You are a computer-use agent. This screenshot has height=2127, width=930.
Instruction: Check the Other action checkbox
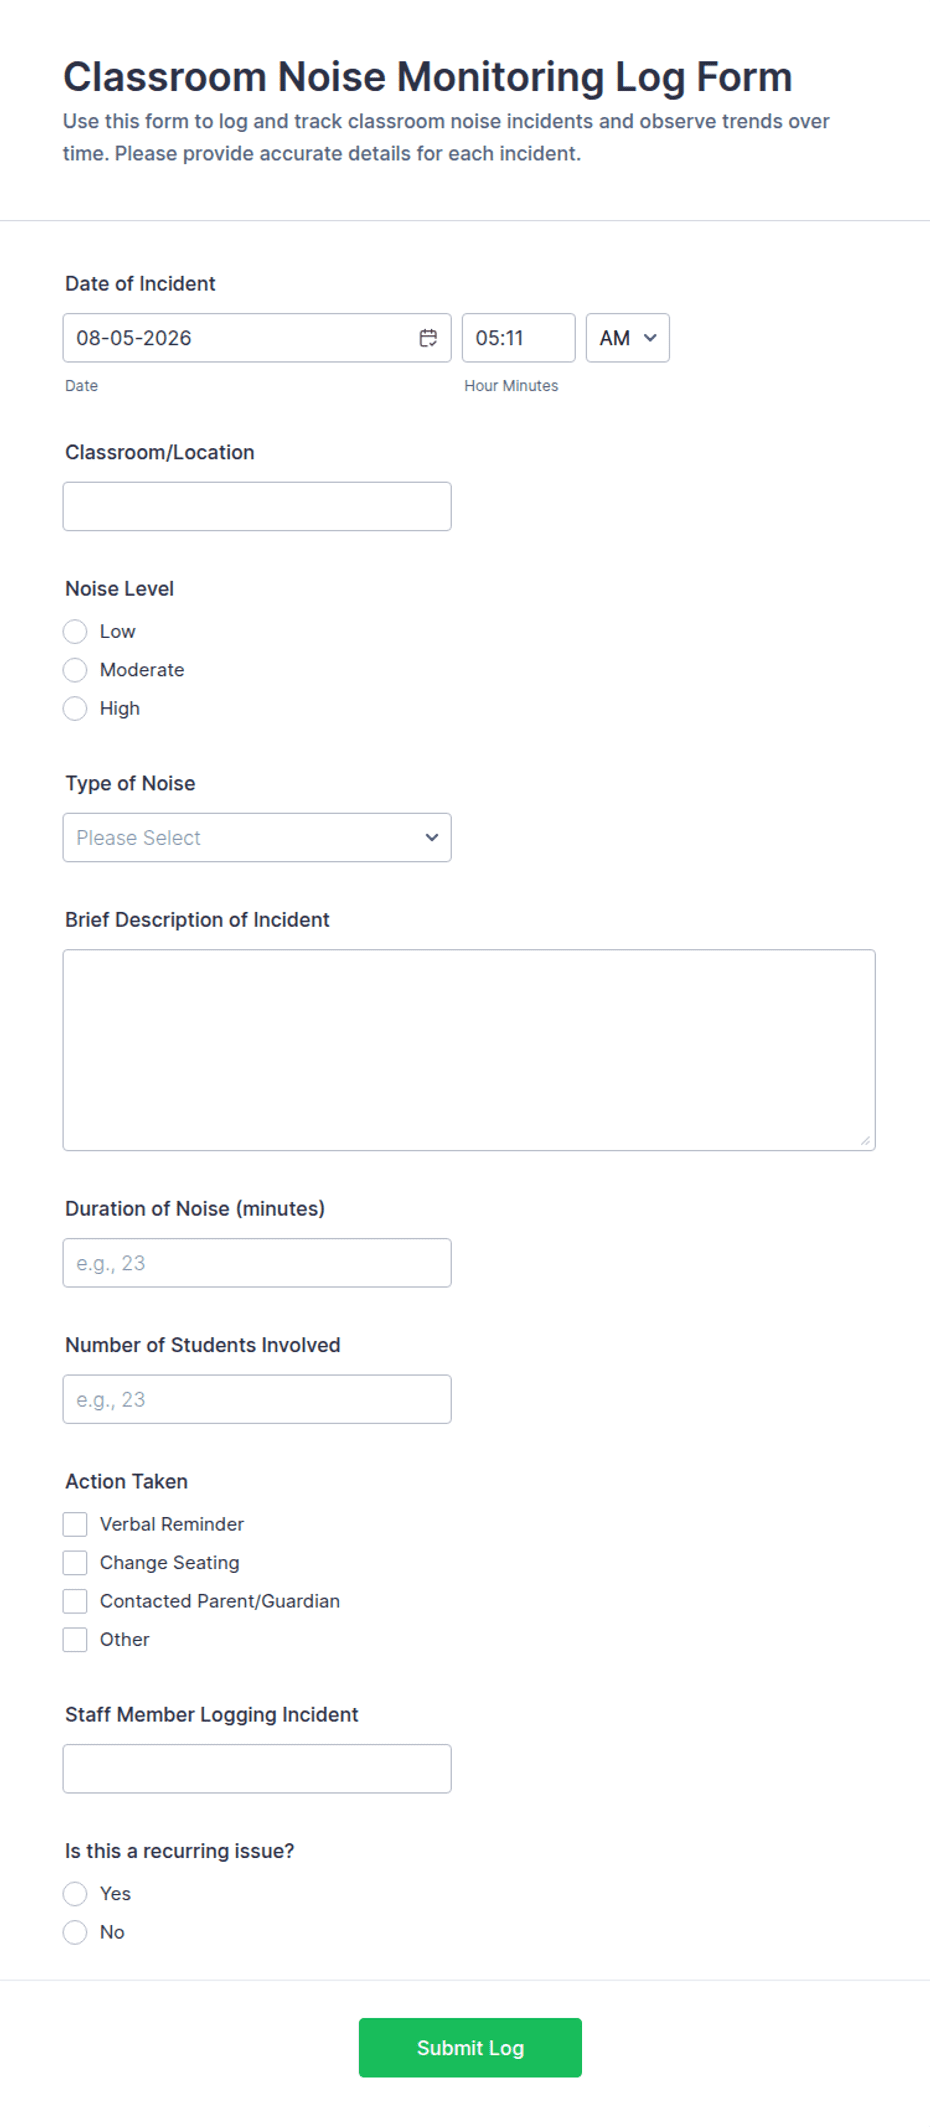75,1640
